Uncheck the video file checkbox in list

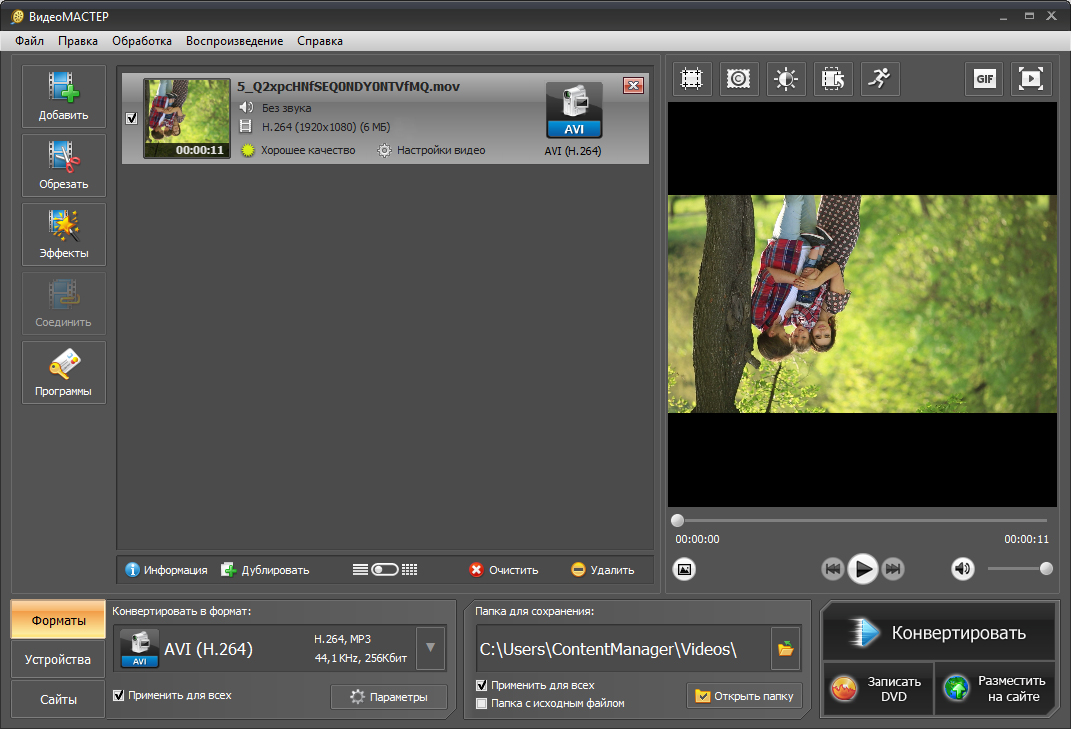pos(132,119)
